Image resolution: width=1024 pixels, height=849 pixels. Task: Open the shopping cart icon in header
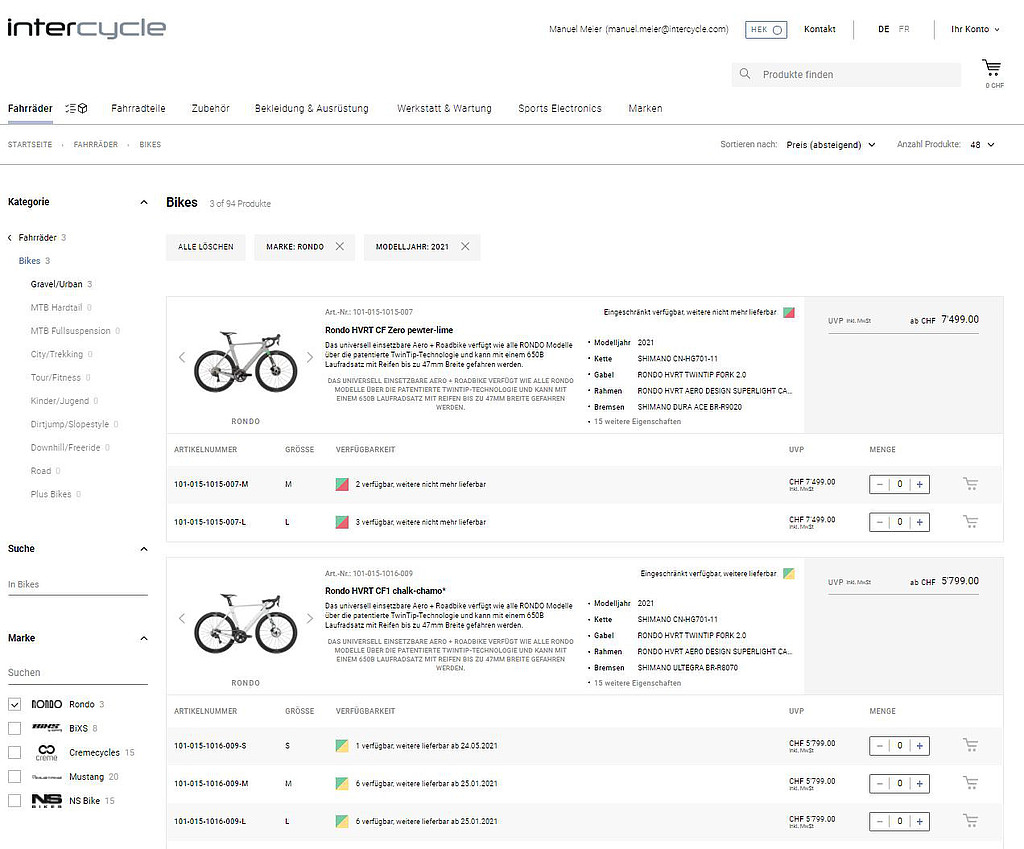click(992, 69)
